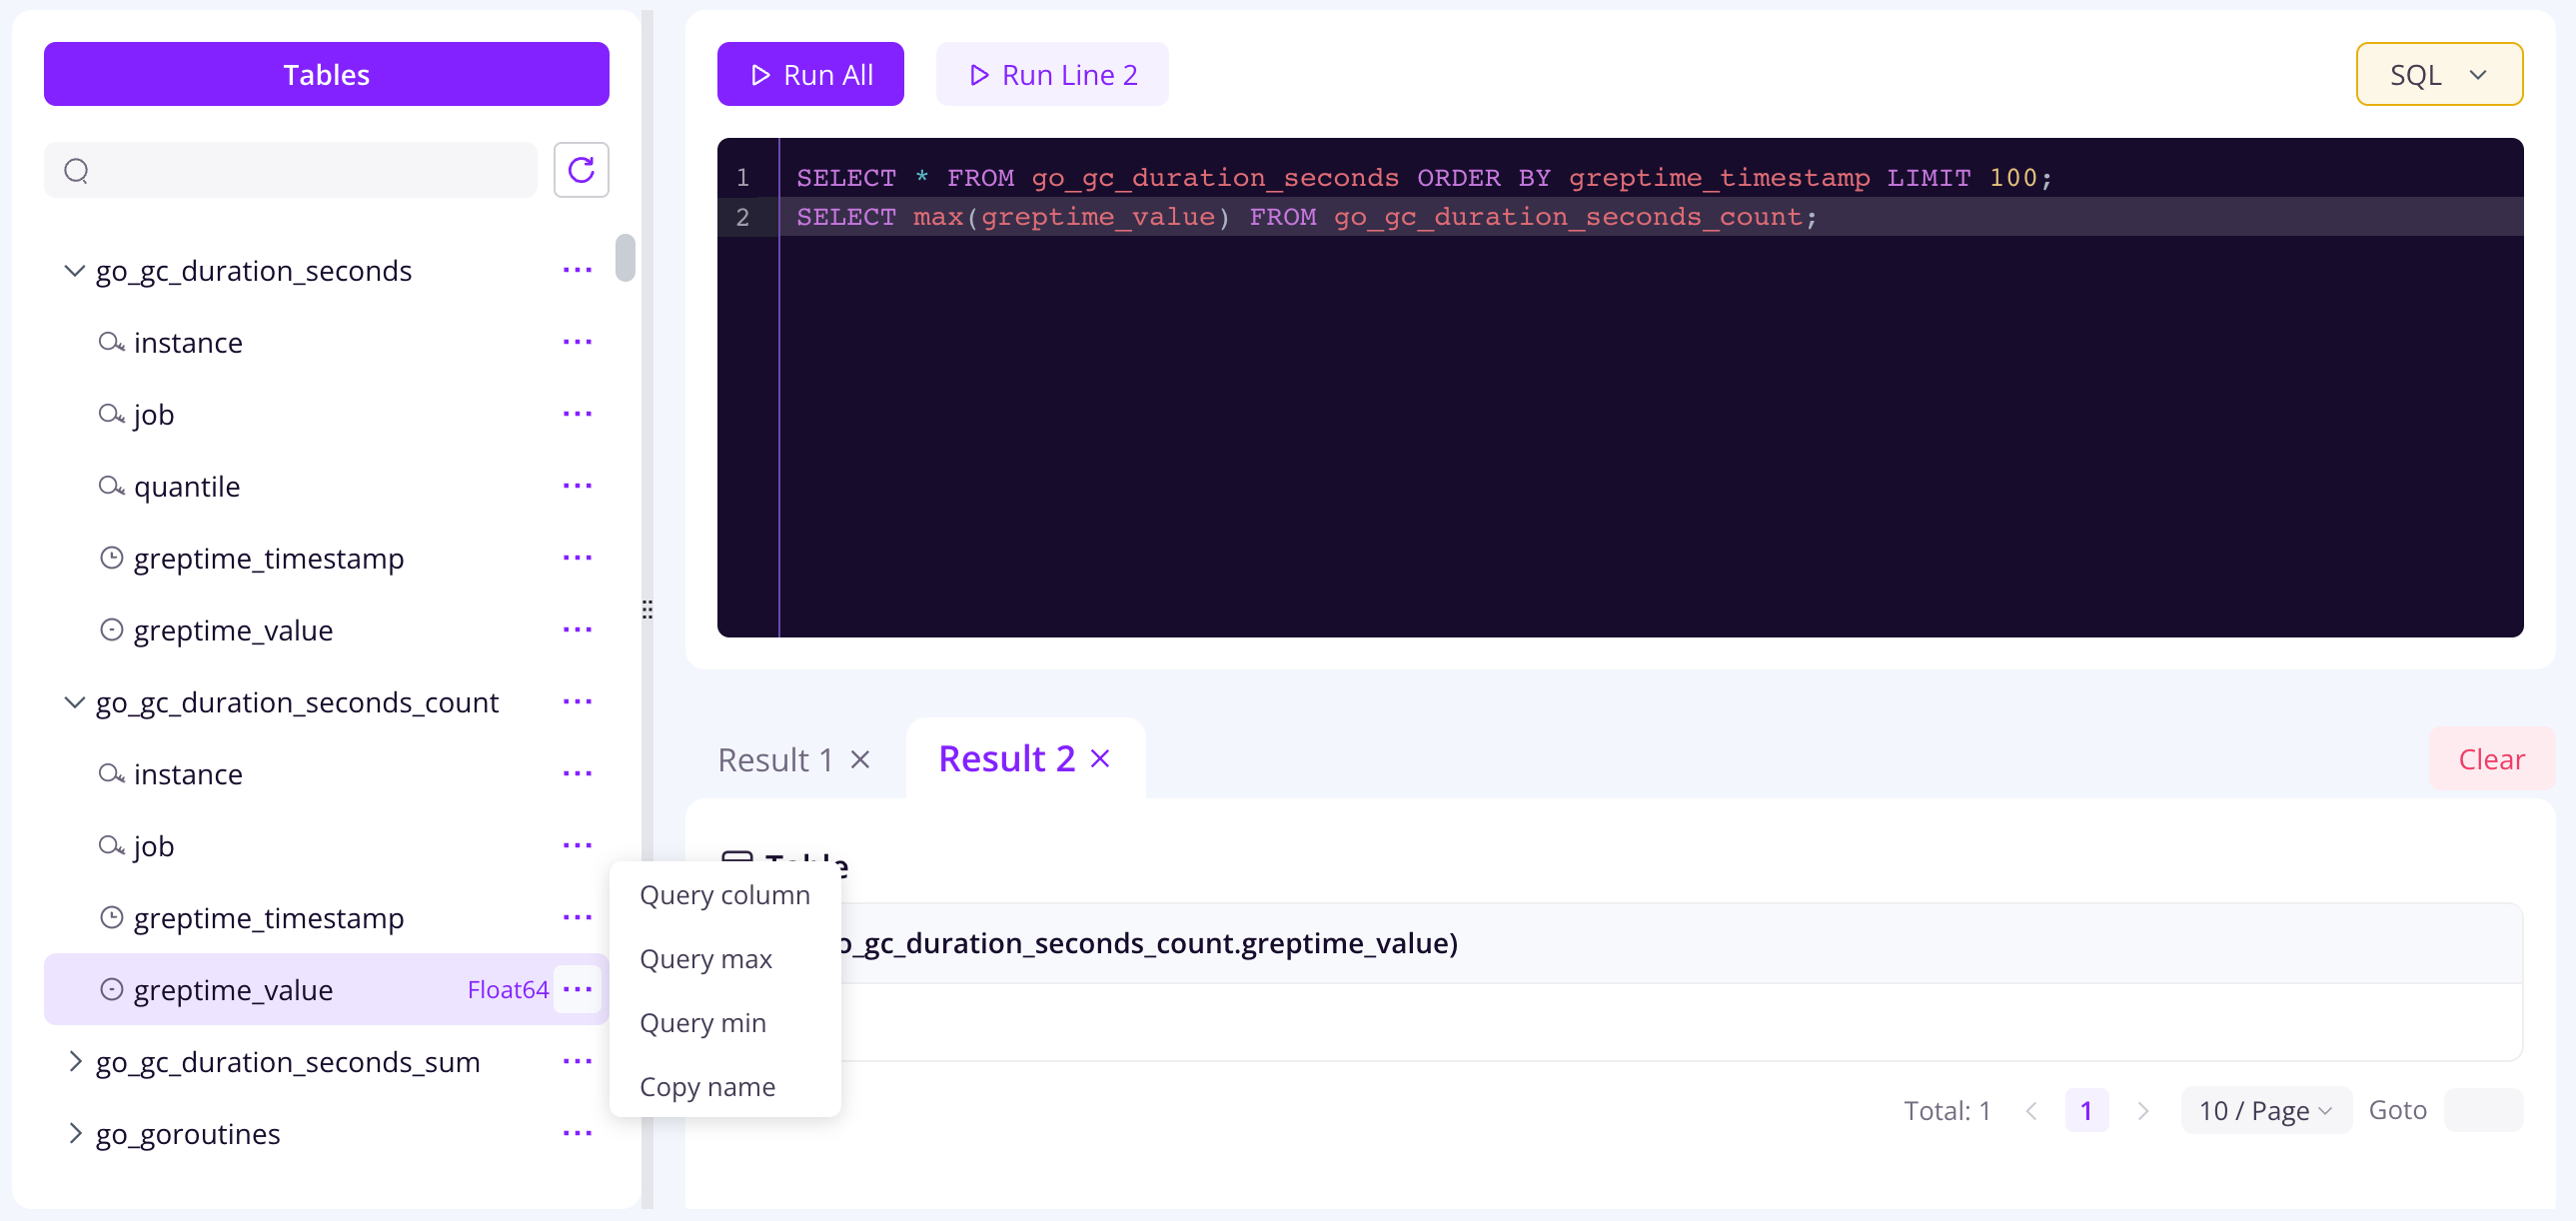Open the 10 / Page size dropdown
Screen dimensions: 2576x1221
[x=2264, y=1110]
